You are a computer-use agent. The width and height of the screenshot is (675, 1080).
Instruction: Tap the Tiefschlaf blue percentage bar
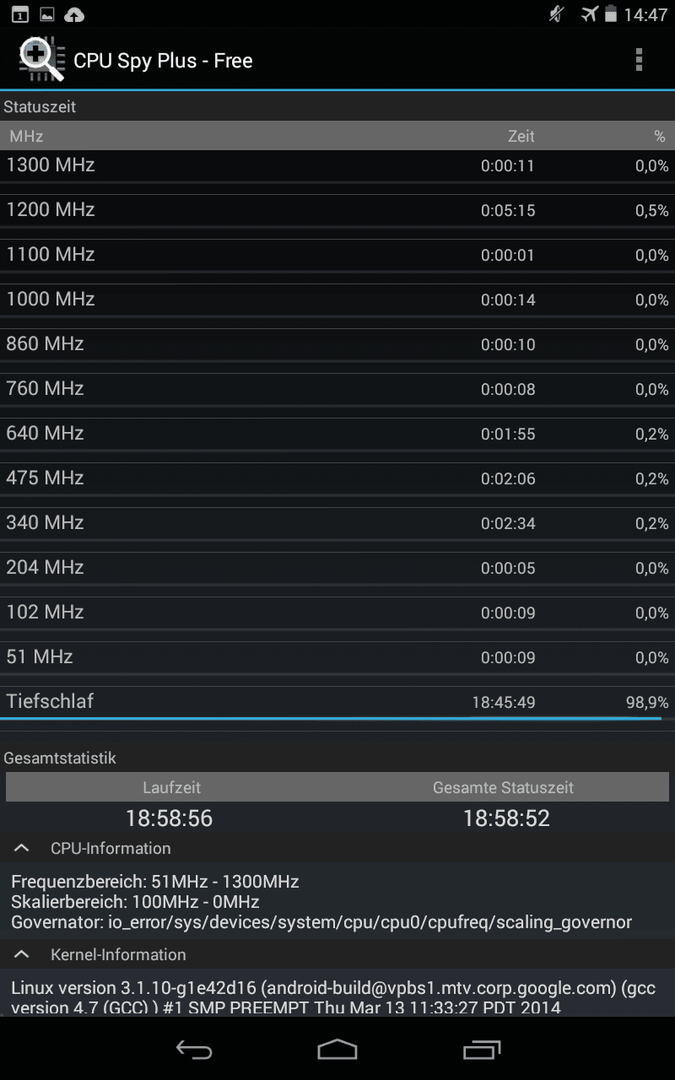coord(331,718)
